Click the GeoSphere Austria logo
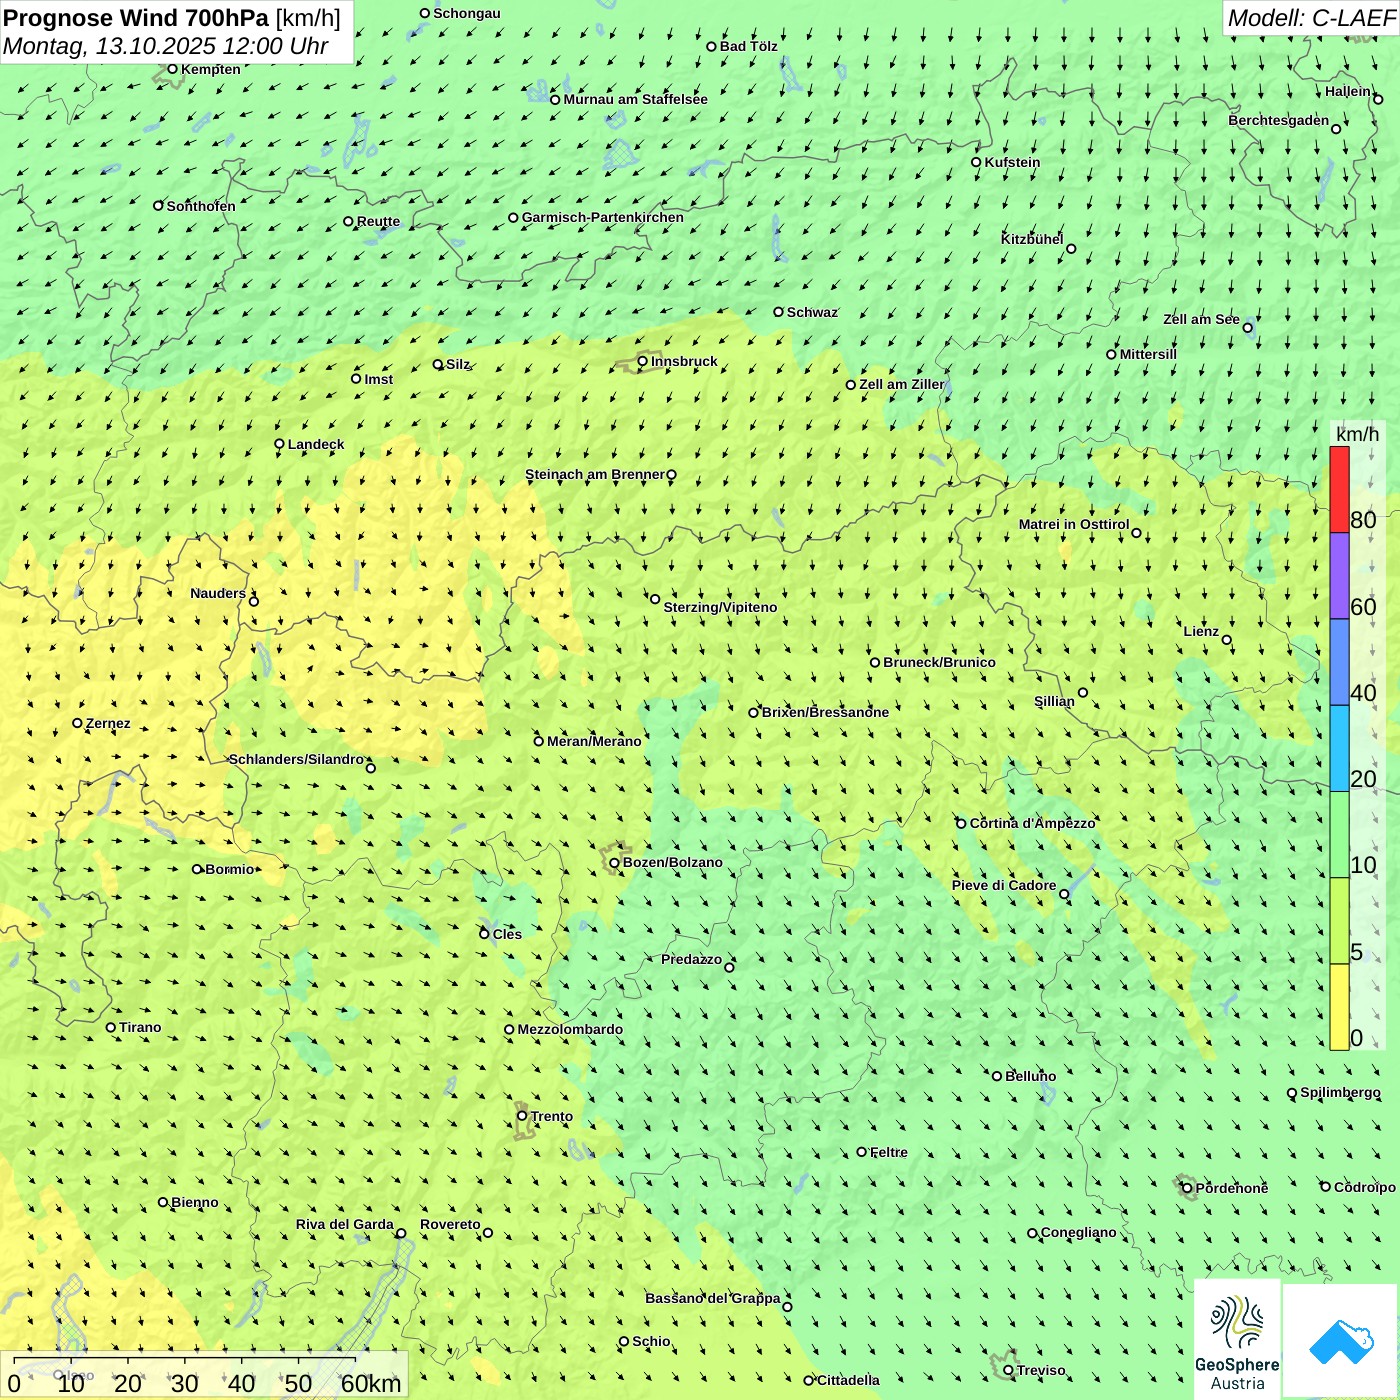Screen dimensions: 1400x1400 (x=1237, y=1339)
